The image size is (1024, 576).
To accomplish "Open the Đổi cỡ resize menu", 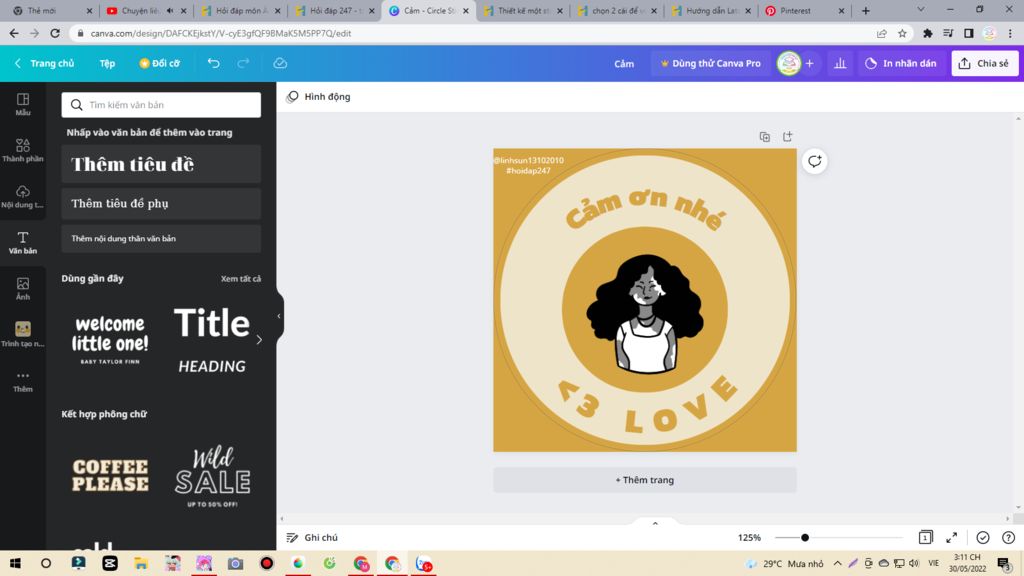I will click(159, 63).
